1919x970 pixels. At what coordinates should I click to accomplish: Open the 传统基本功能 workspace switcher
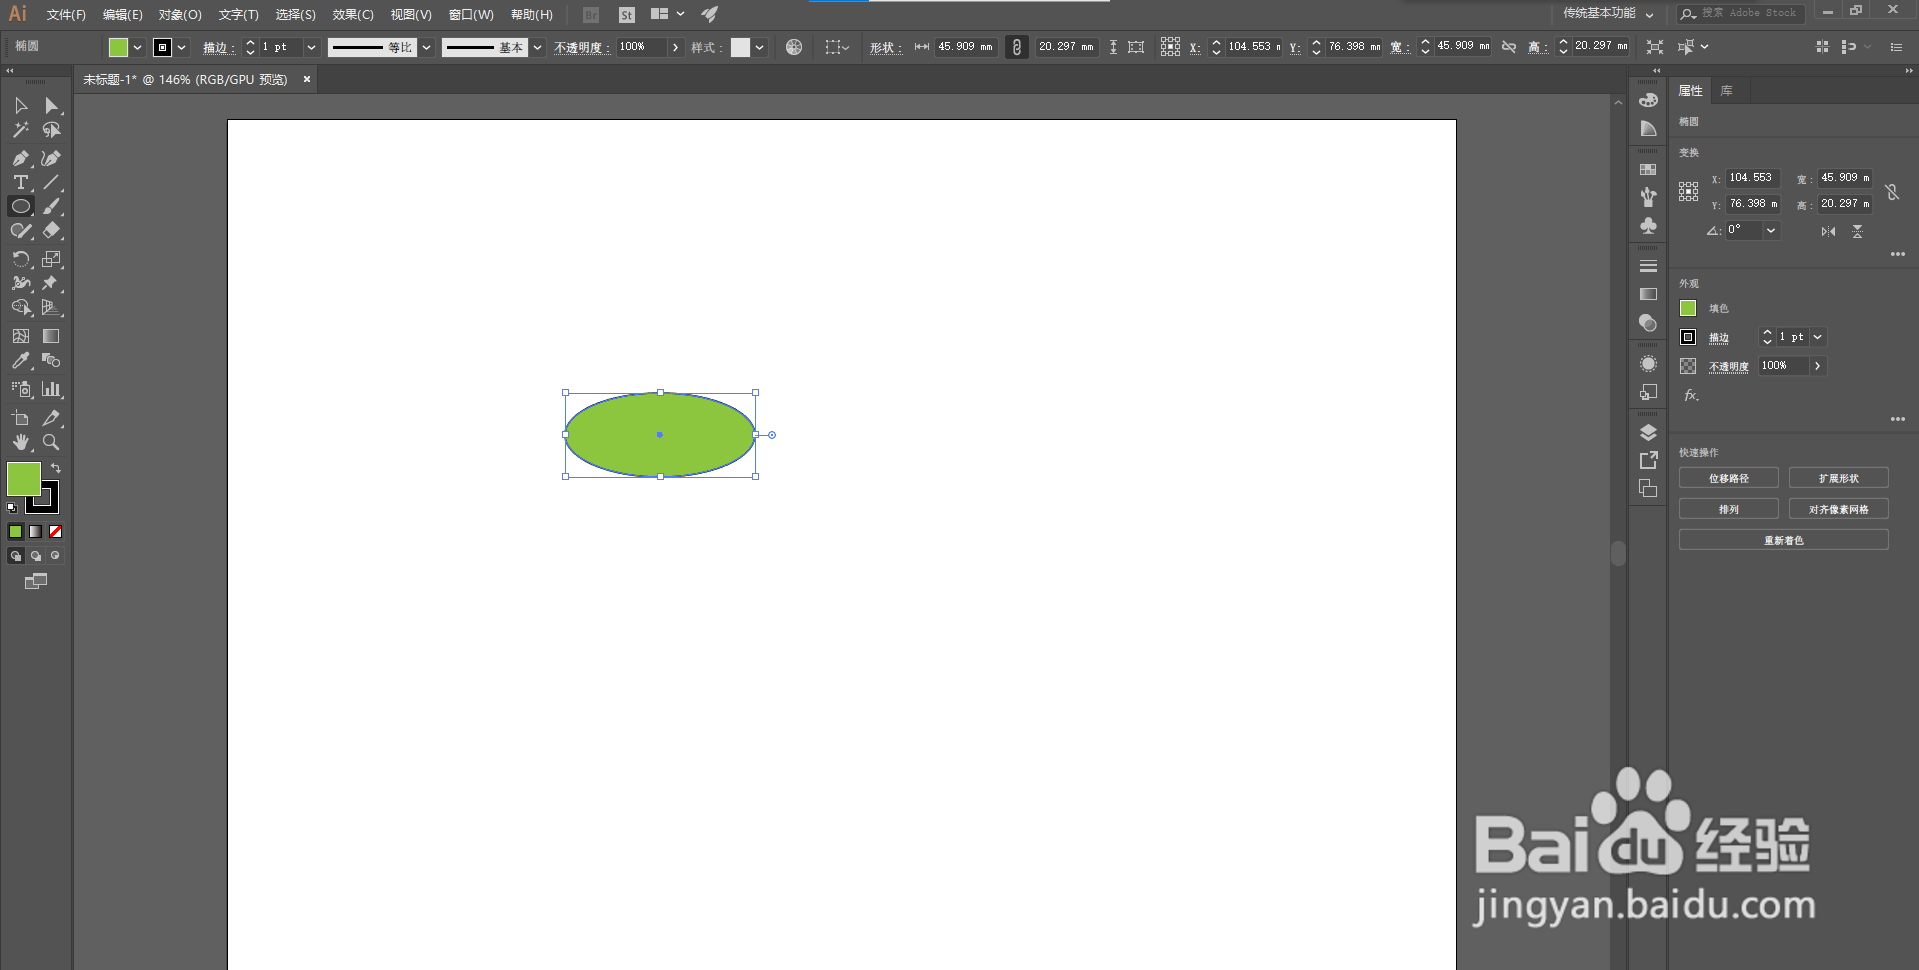[1608, 13]
